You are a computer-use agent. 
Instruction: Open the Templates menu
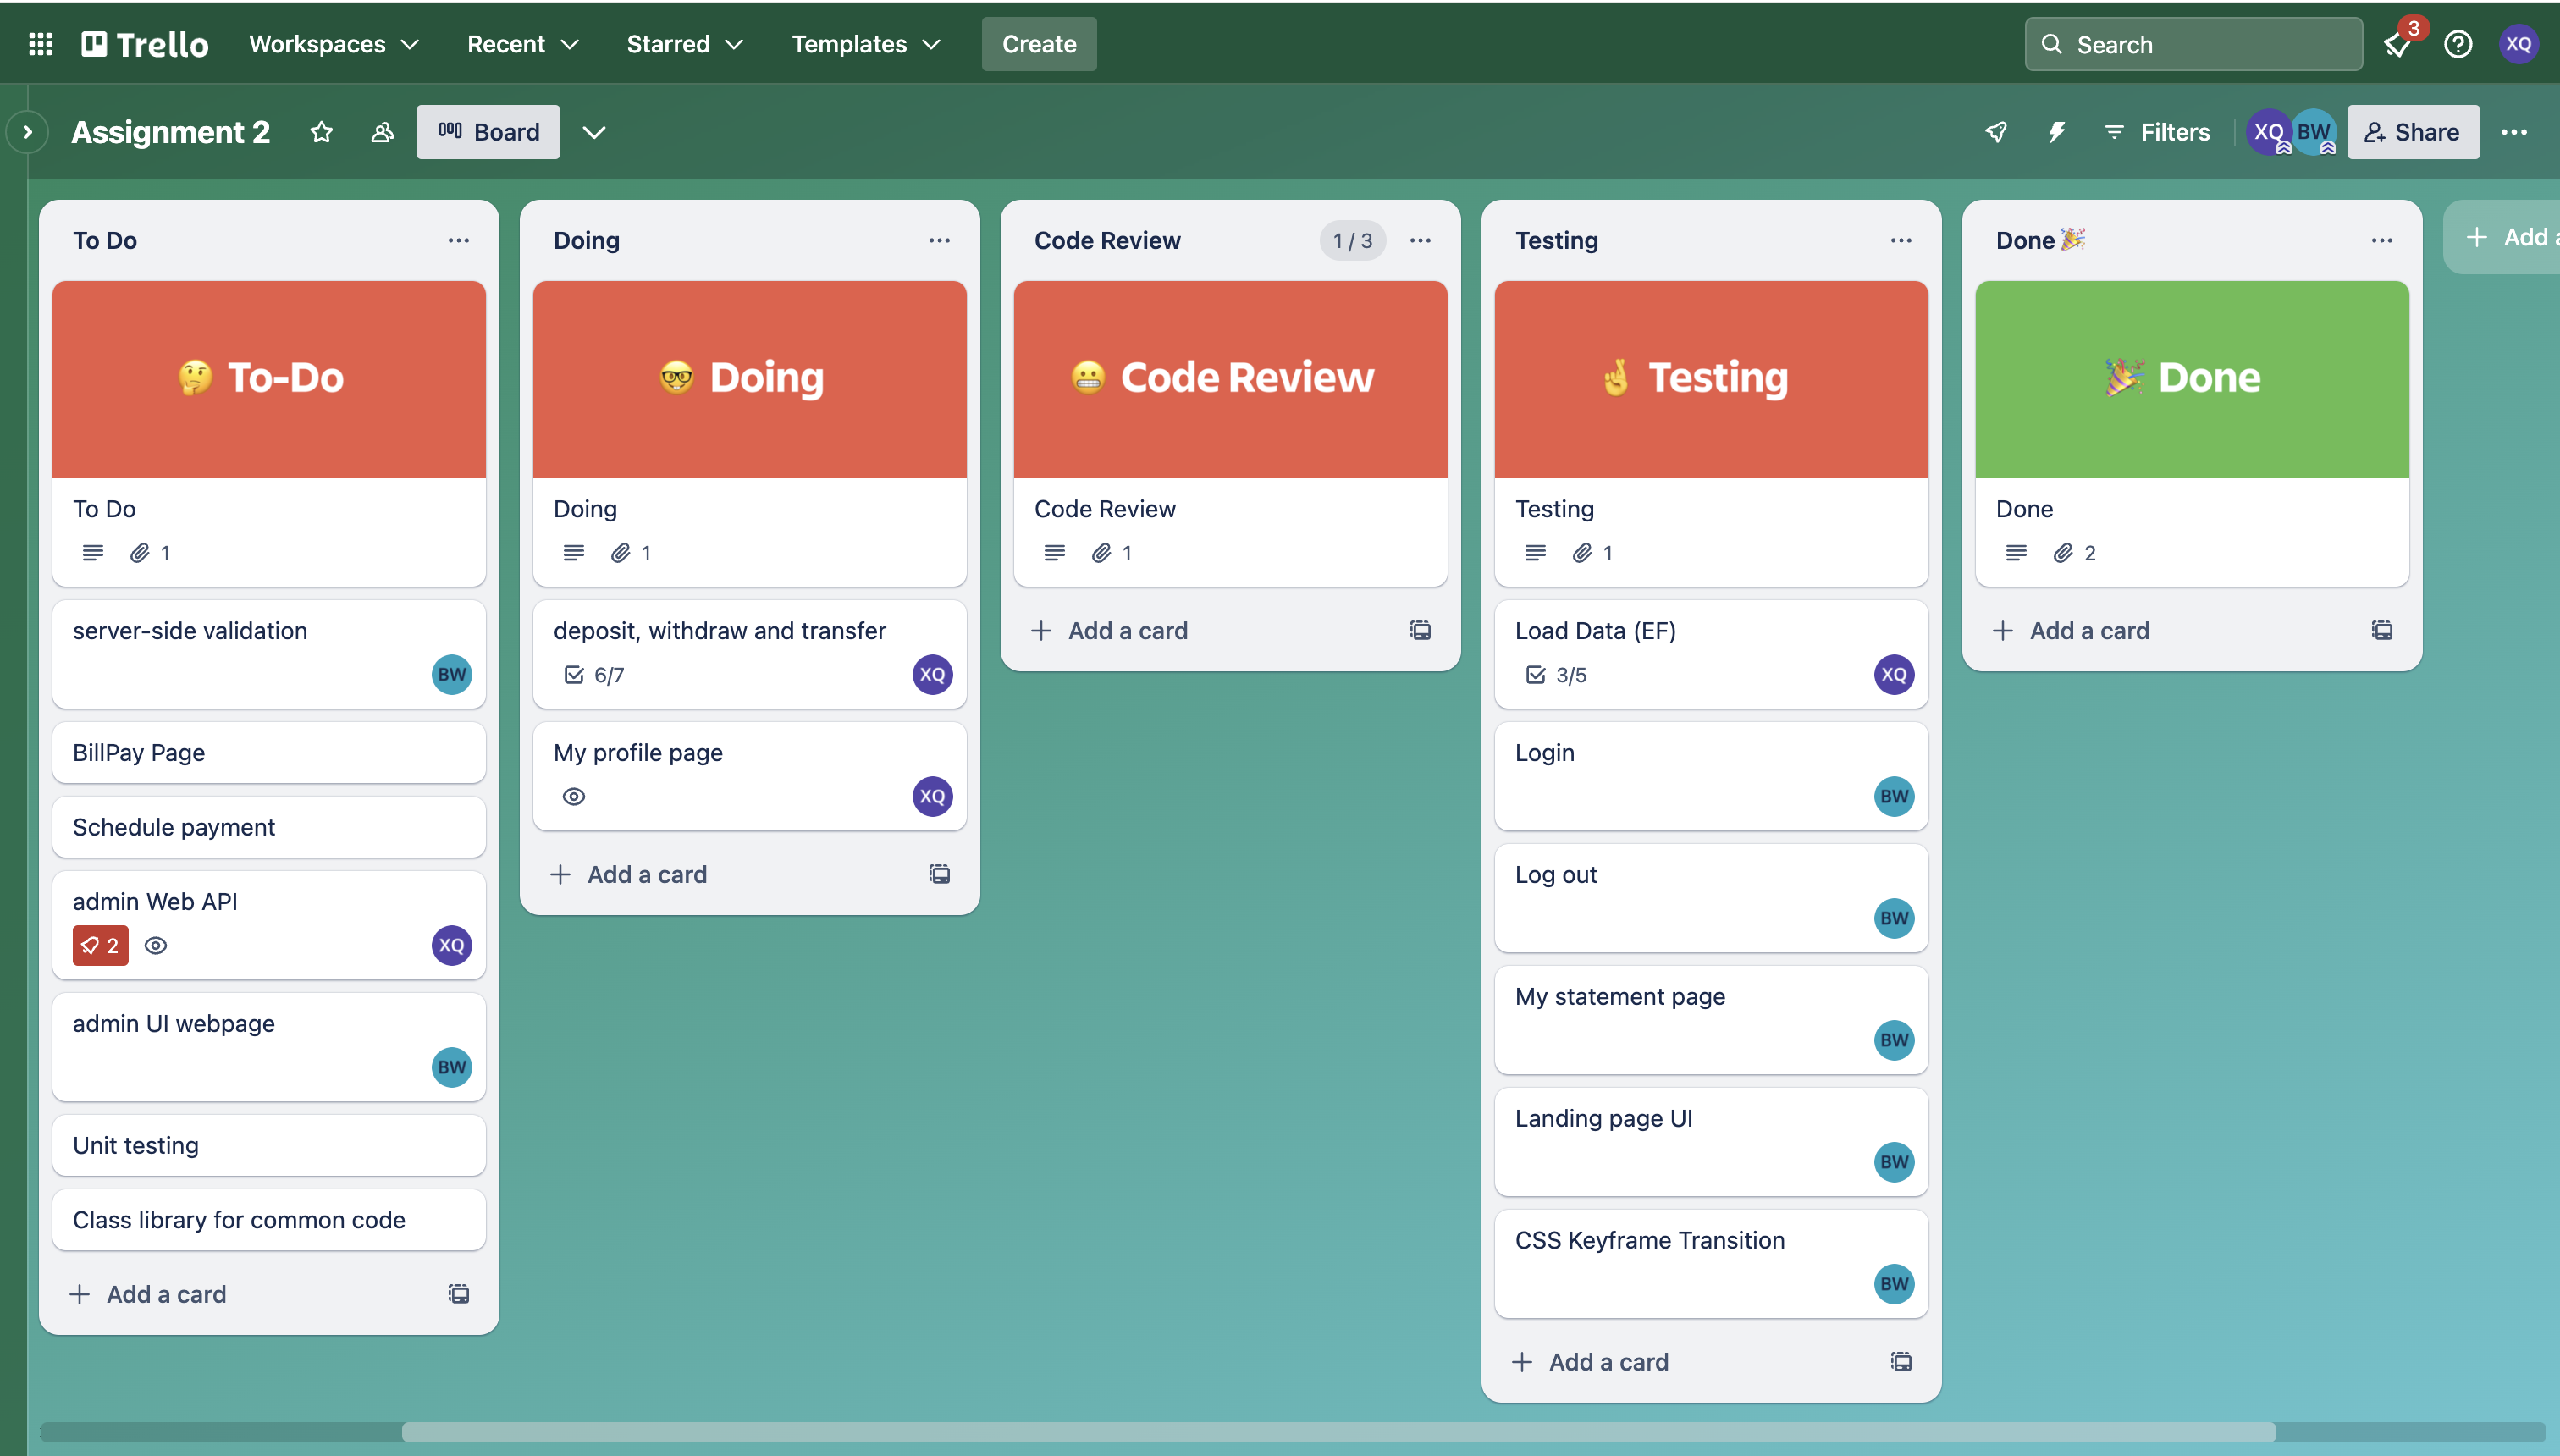tap(866, 44)
